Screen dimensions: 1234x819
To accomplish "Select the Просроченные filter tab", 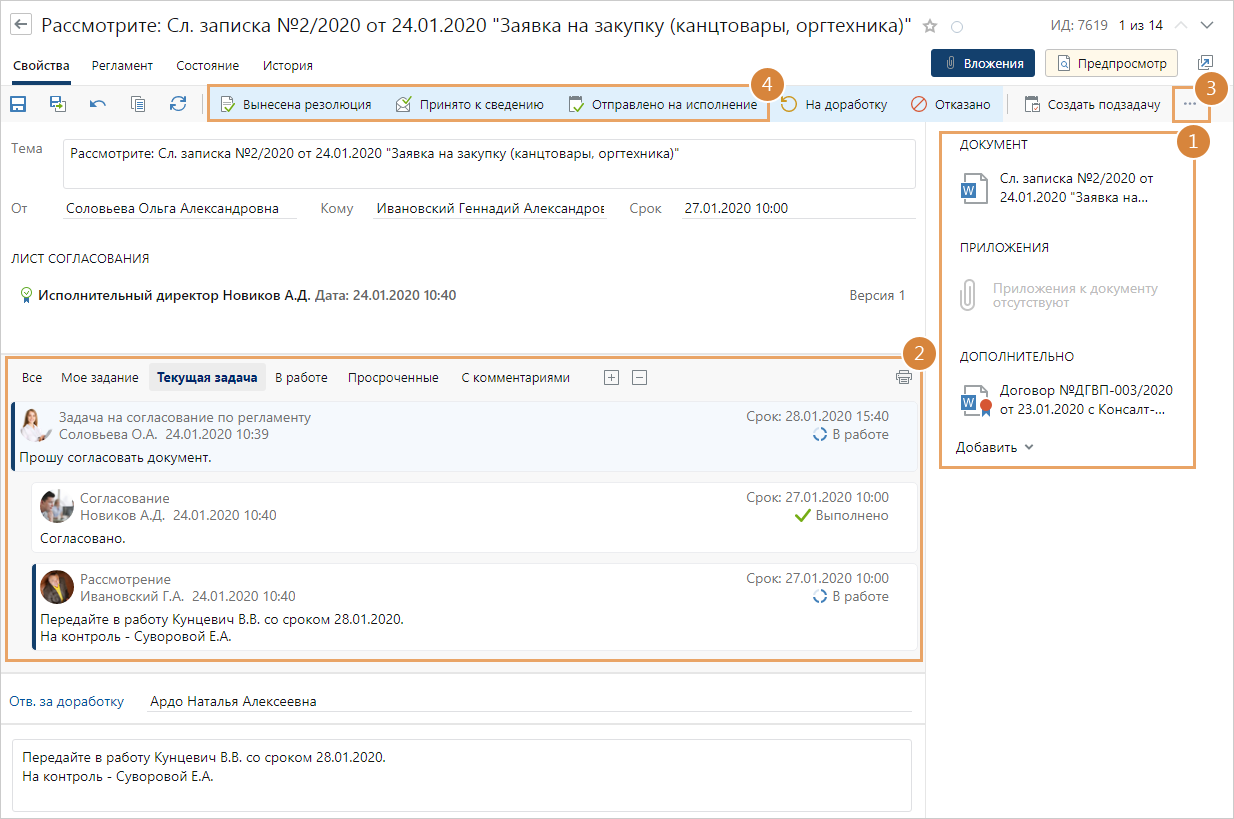I will 393,378.
